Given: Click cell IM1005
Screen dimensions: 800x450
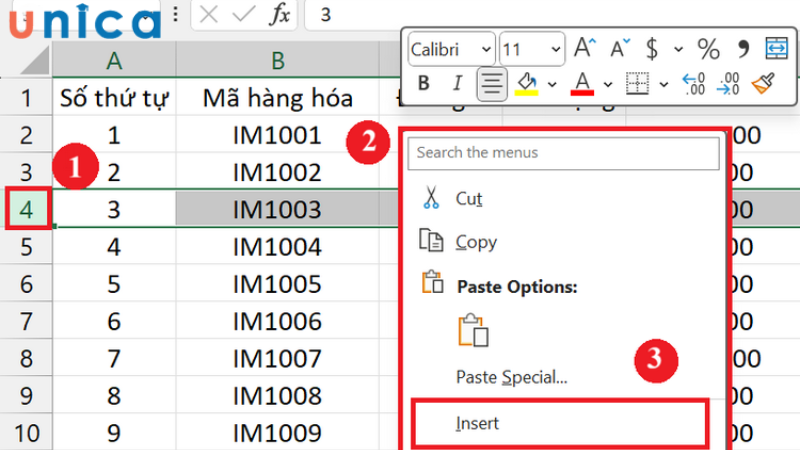Looking at the screenshot, I should coord(278,284).
